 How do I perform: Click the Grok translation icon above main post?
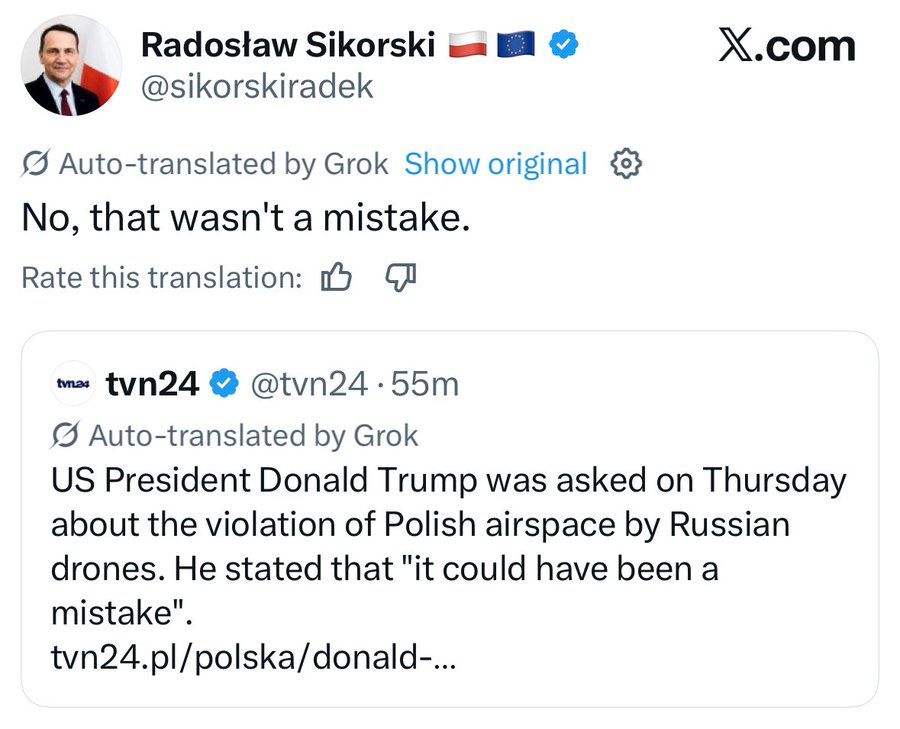click(x=36, y=164)
